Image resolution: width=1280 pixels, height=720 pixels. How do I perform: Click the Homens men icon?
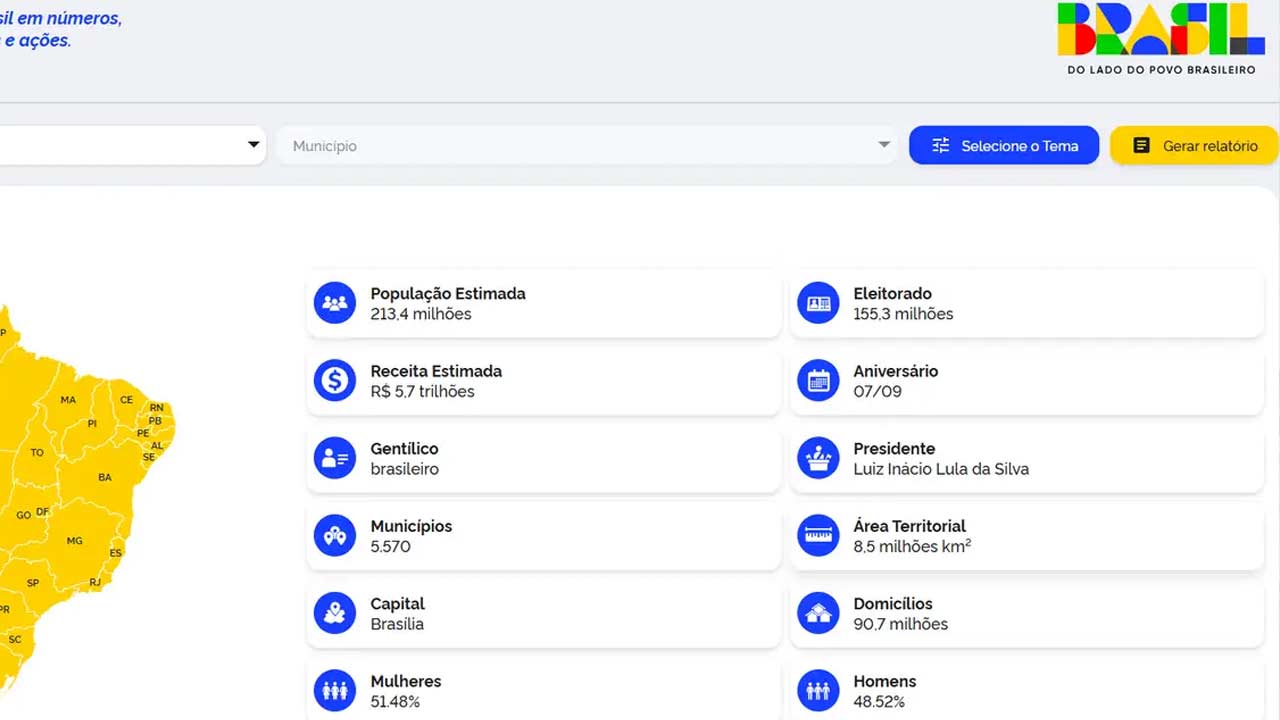pyautogui.click(x=818, y=691)
